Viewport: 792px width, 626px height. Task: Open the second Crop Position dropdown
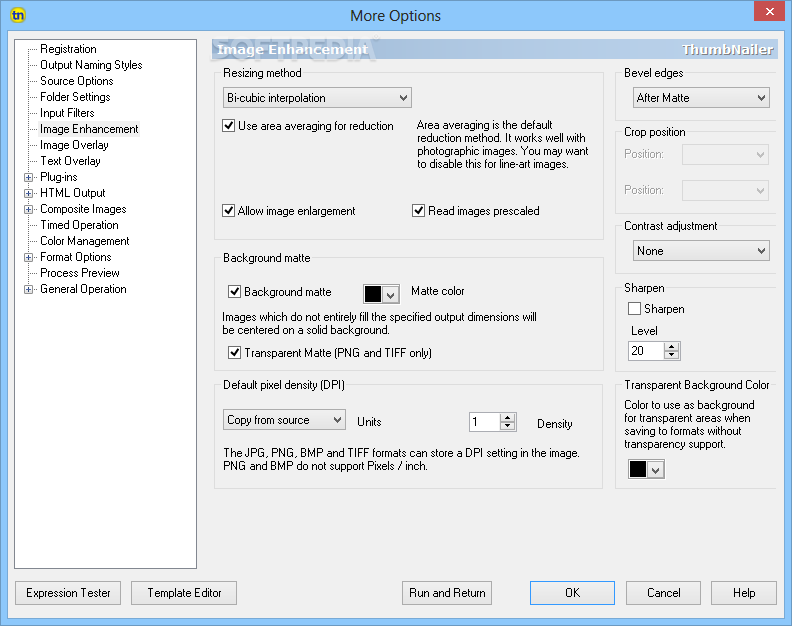[725, 190]
